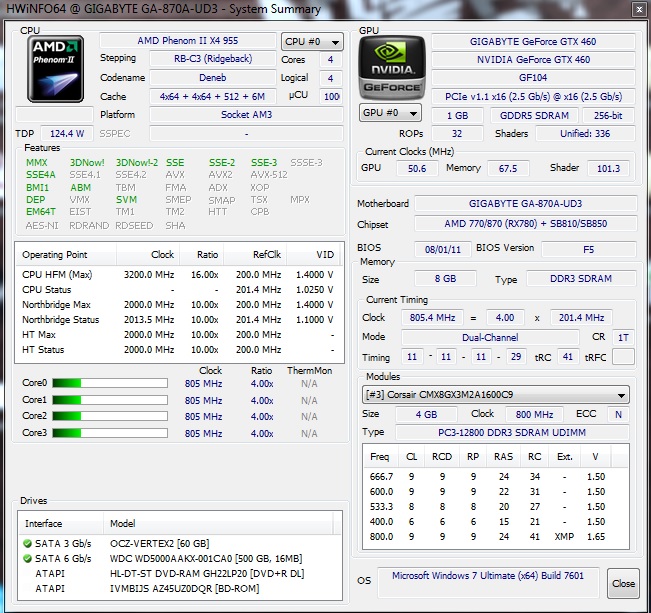The height and width of the screenshot is (613, 651).
Task: Click the Deneb codename value
Action: coord(213,78)
